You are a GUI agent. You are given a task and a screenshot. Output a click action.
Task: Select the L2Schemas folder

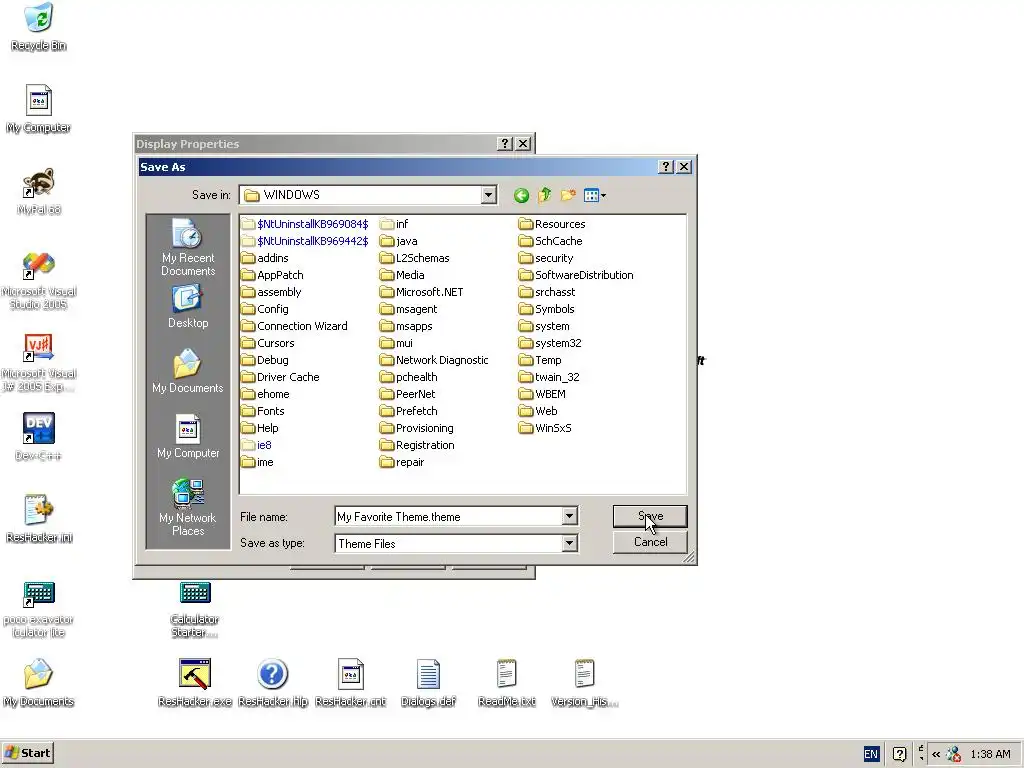pyautogui.click(x=414, y=258)
